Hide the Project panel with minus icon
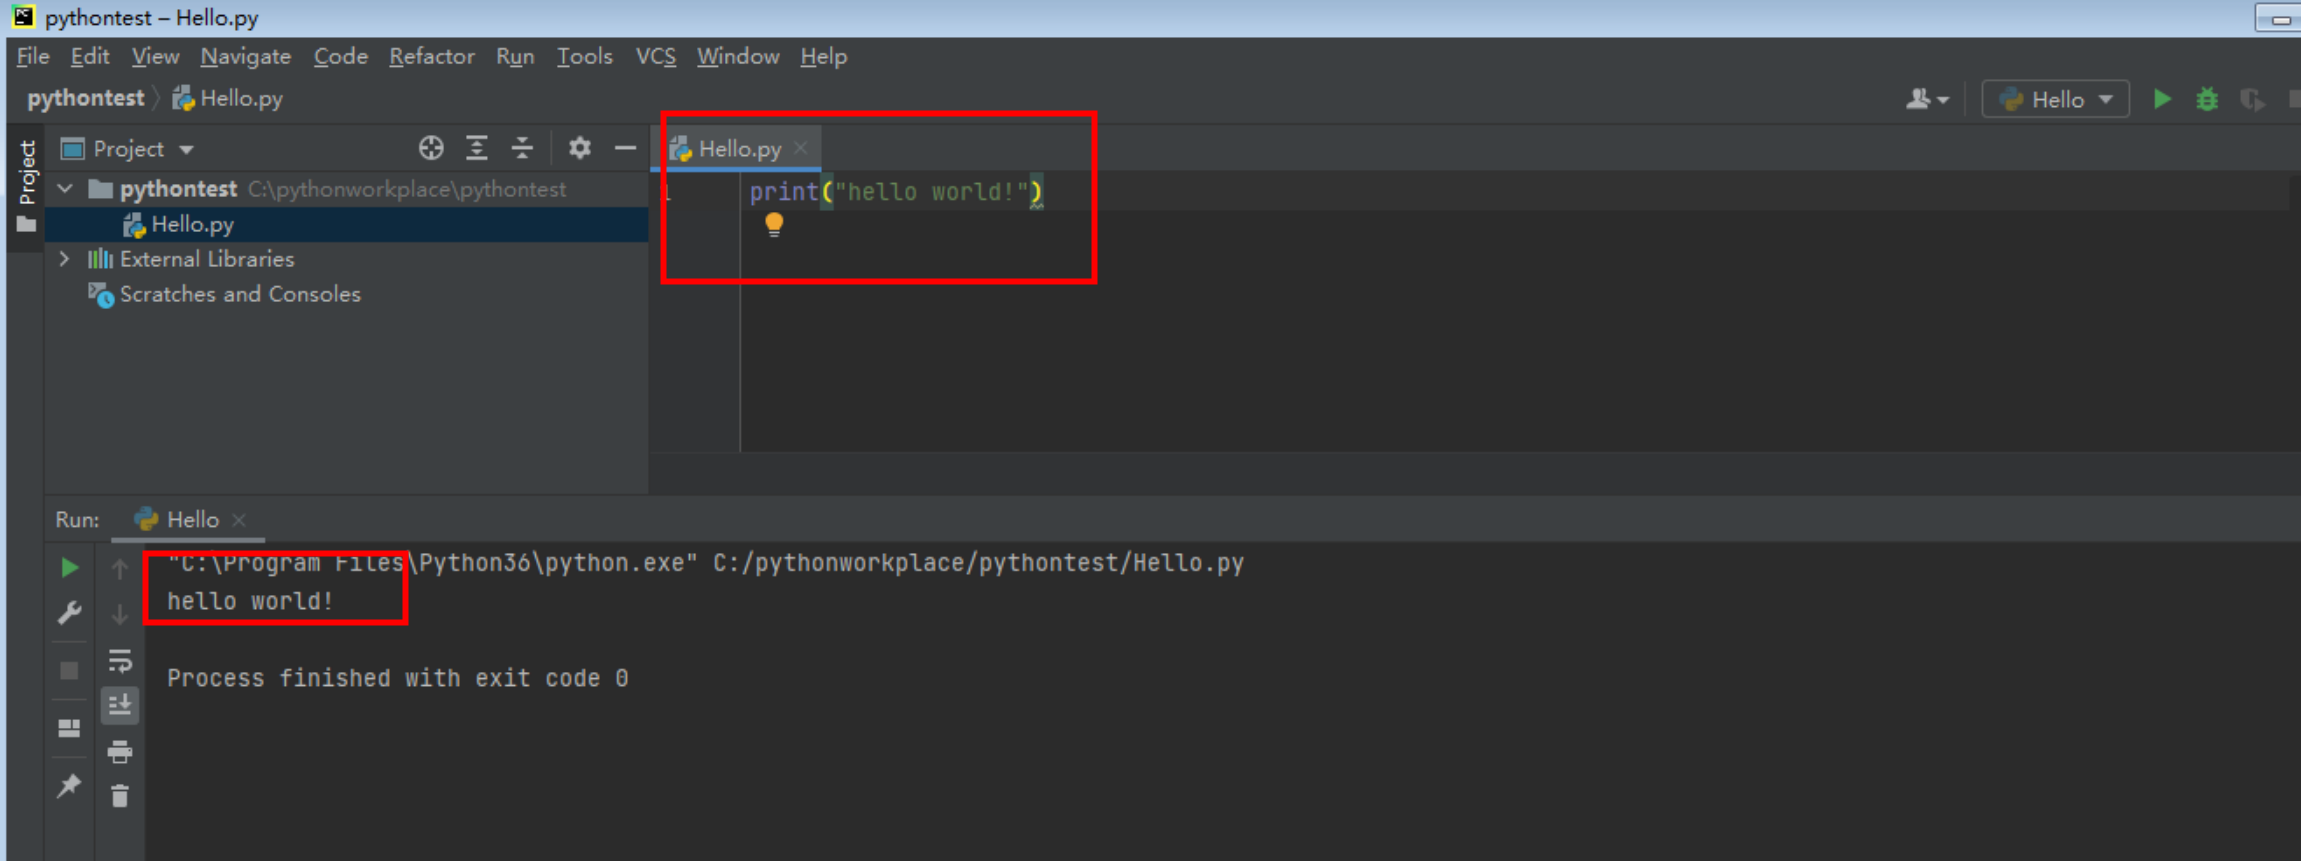This screenshot has width=2301, height=861. [625, 148]
